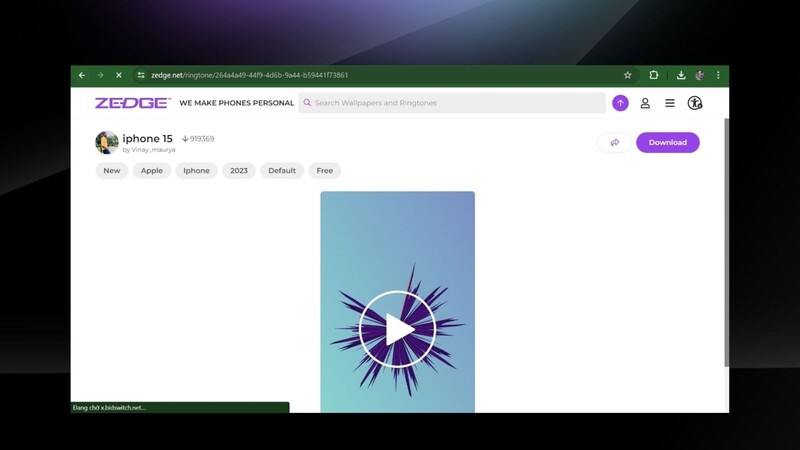Open site information icon in address bar

pos(141,75)
